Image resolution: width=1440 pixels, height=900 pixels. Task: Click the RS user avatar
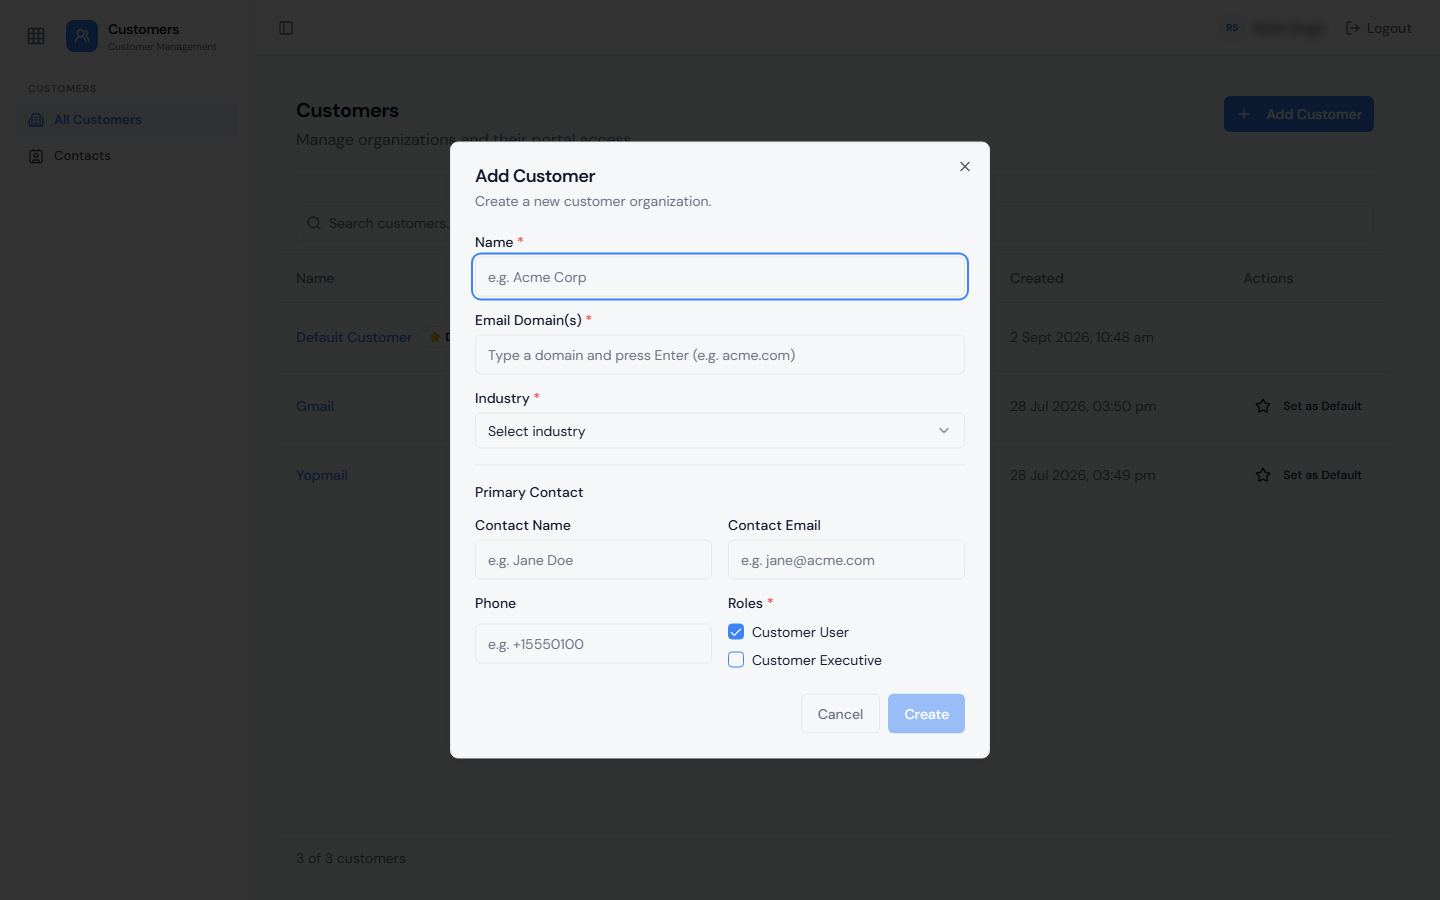click(x=1232, y=28)
